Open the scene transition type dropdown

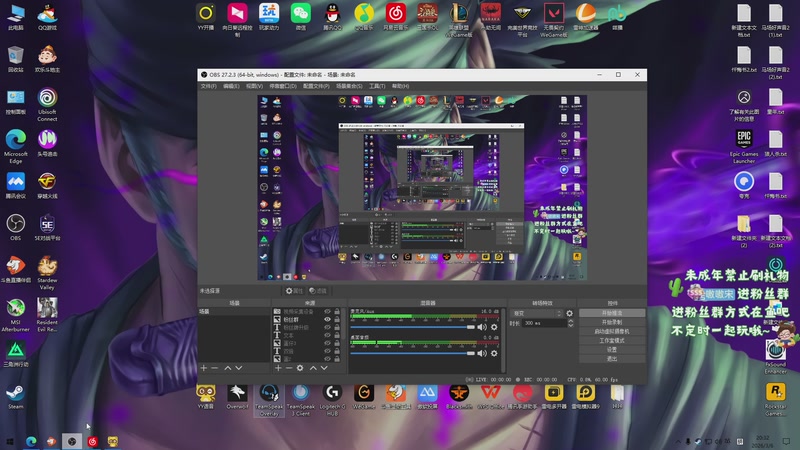point(536,313)
